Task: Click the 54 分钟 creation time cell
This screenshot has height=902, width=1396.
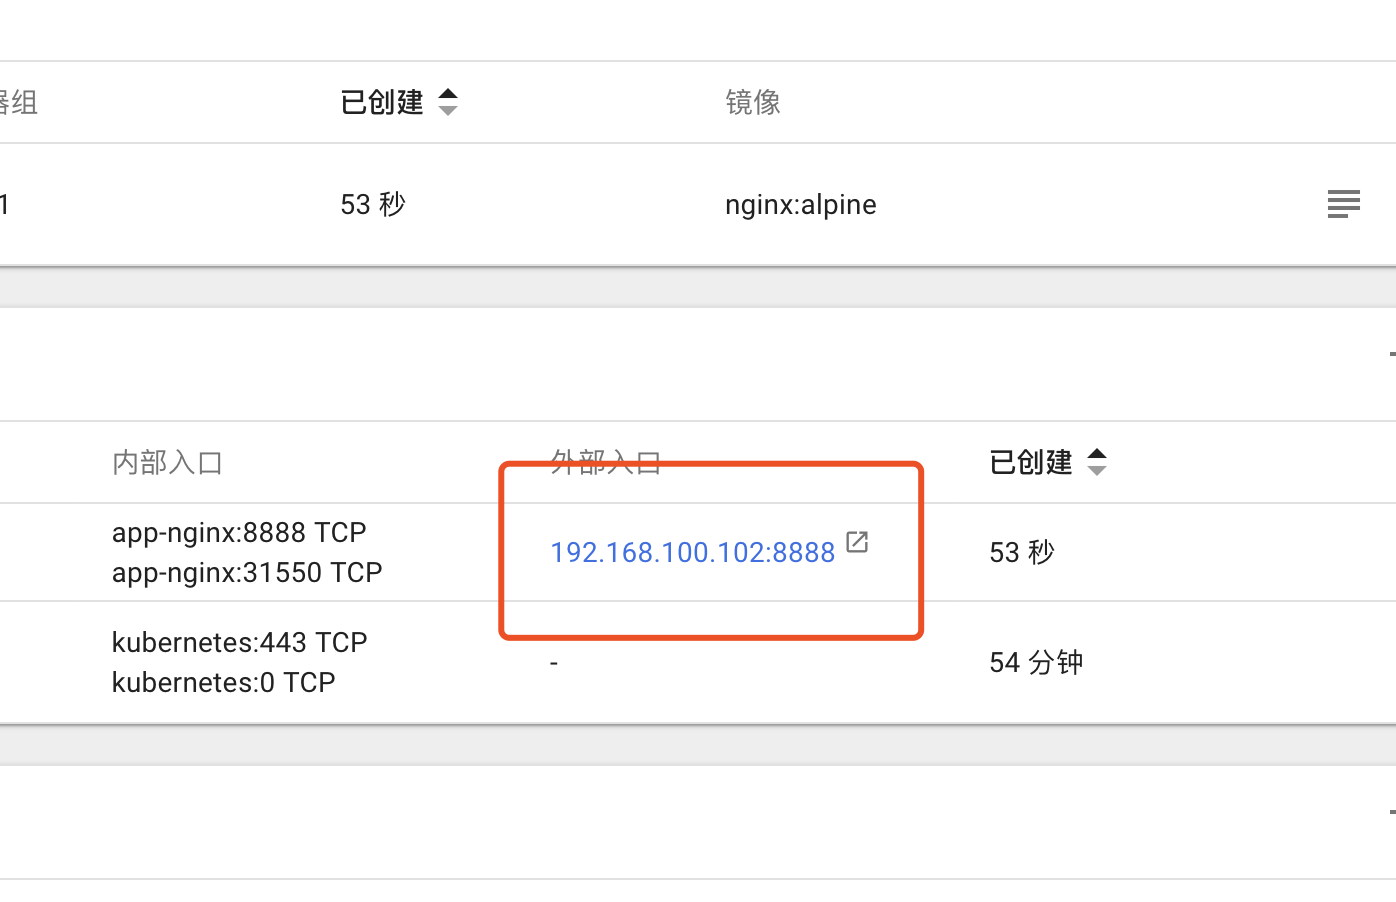Action: point(1036,662)
